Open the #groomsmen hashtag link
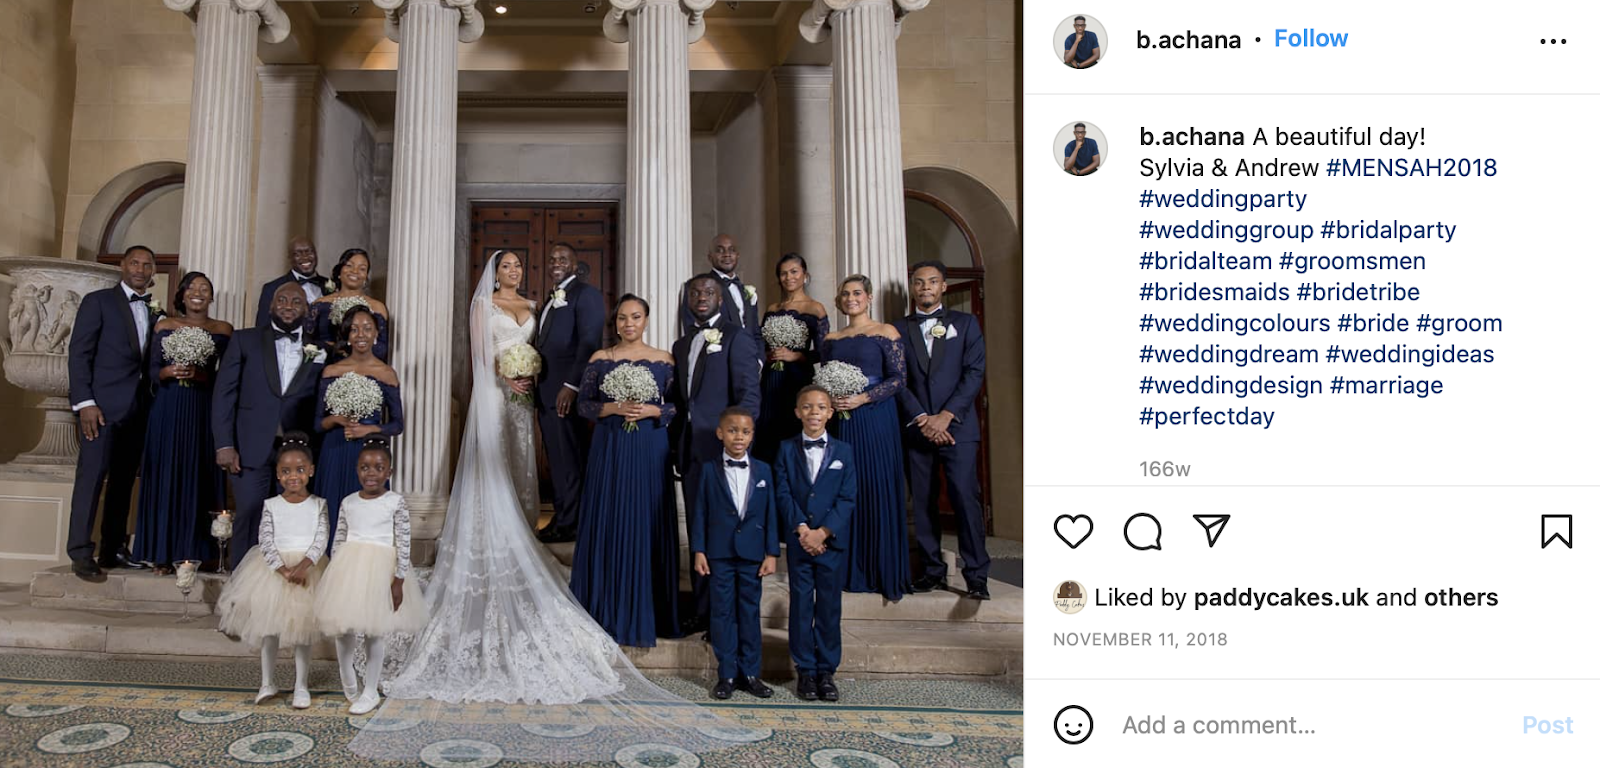 1352,261
